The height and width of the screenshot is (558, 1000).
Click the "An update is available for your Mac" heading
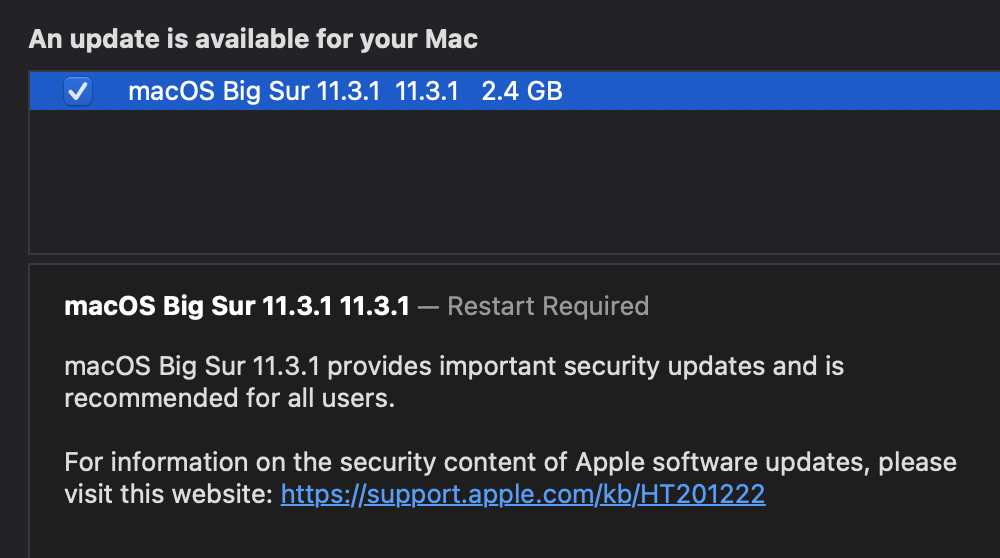coord(253,39)
